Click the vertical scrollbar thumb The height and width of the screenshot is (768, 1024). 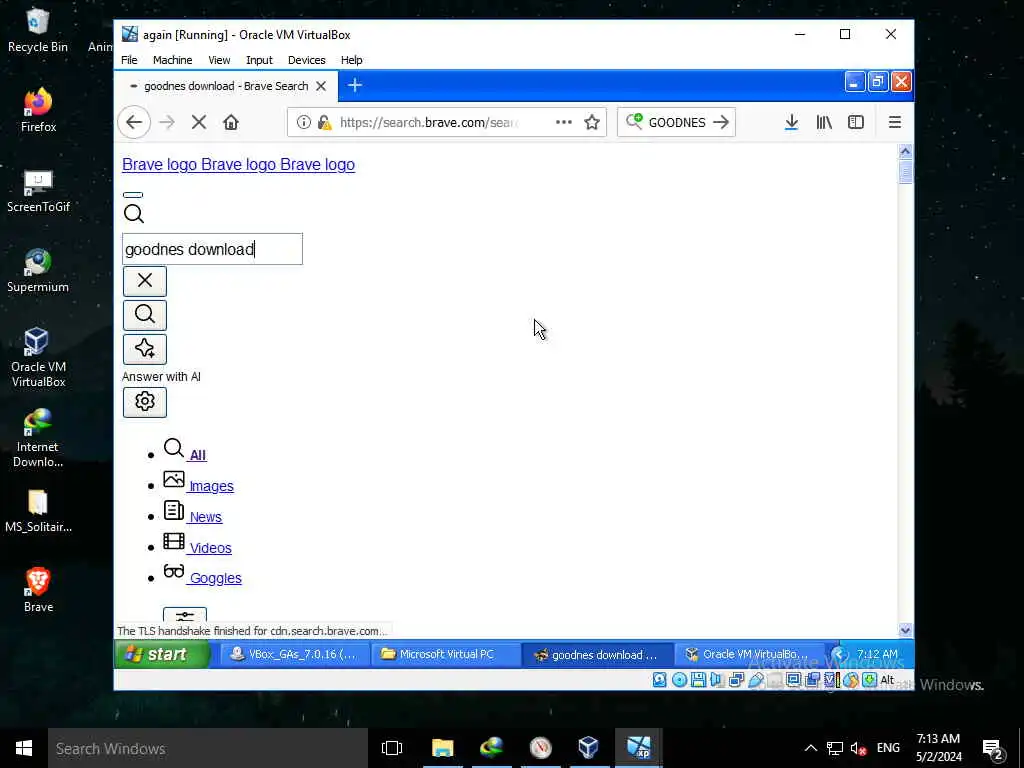(x=905, y=172)
